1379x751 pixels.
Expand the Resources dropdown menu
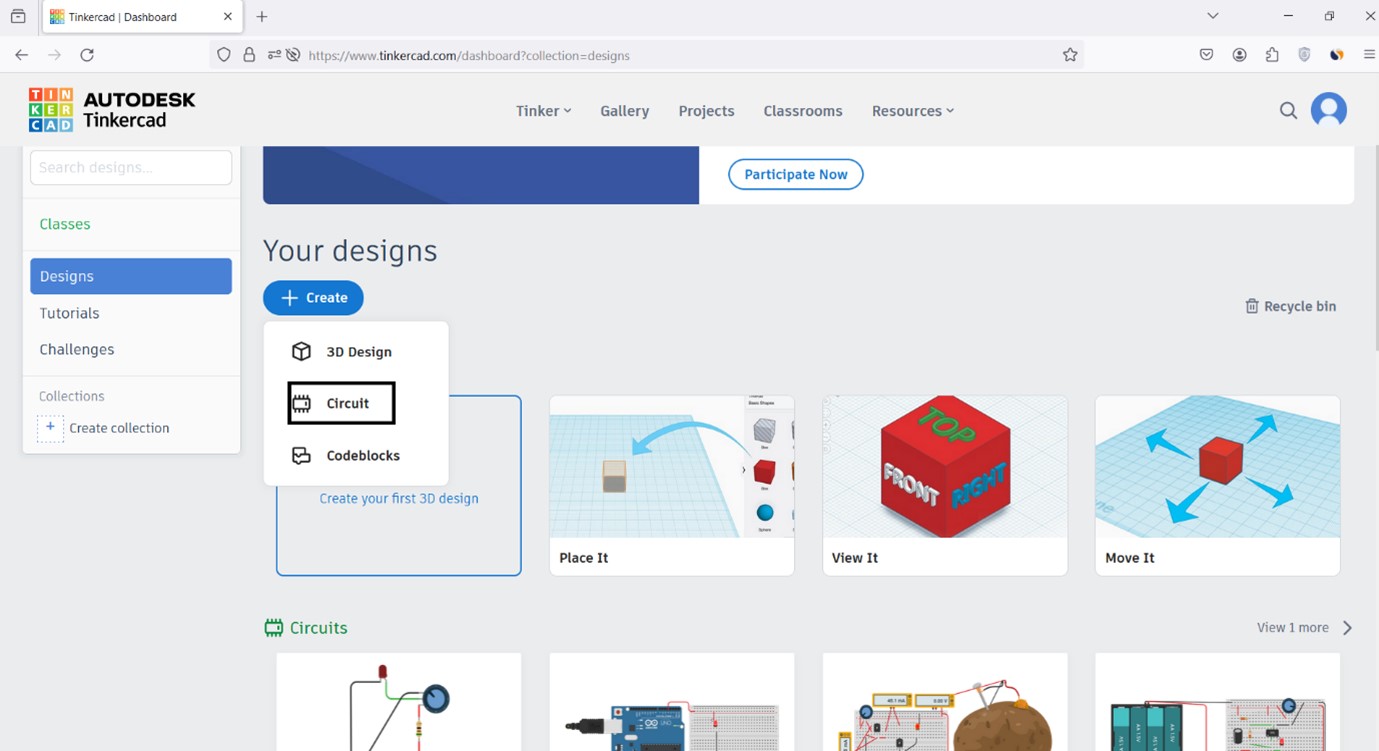913,111
